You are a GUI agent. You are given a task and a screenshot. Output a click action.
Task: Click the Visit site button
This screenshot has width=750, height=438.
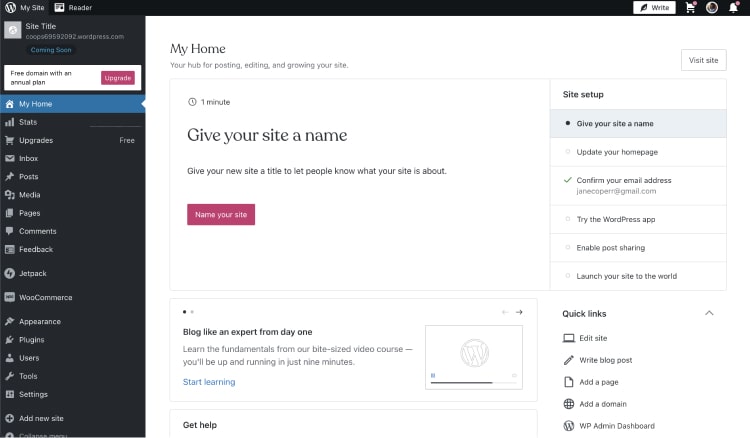pos(704,60)
